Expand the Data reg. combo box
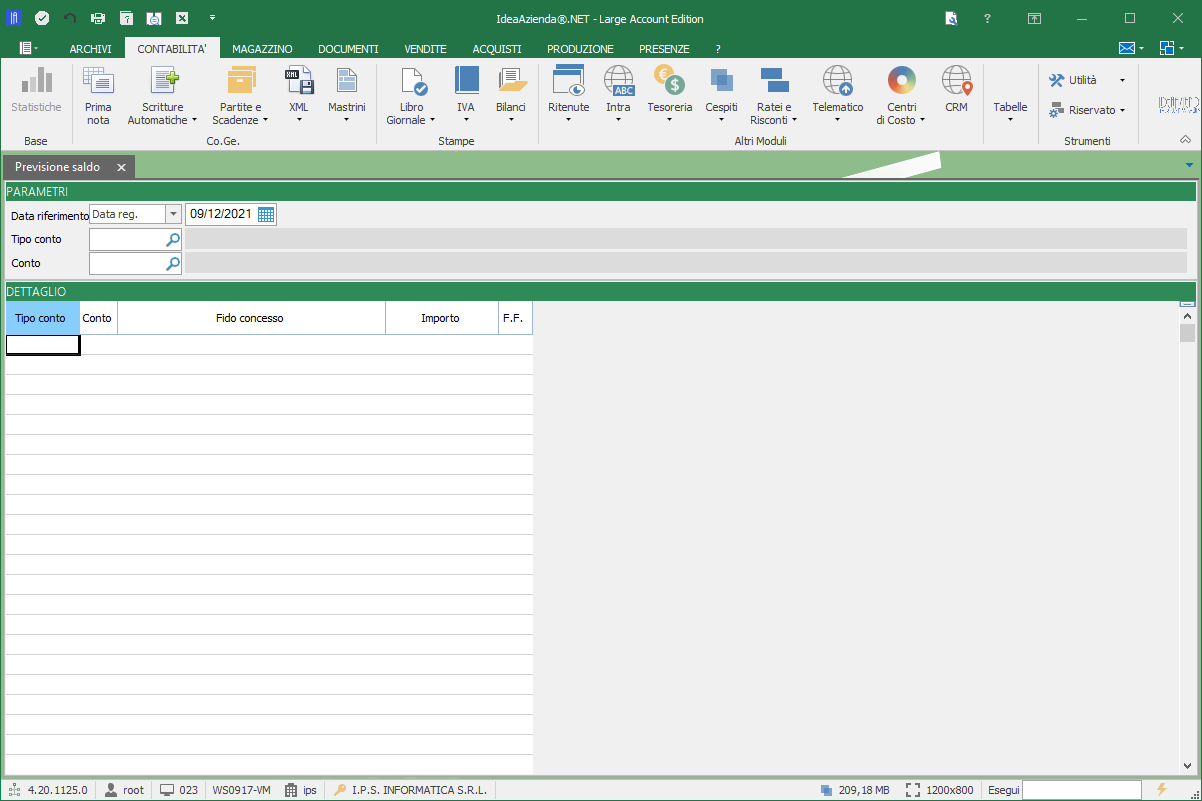Screen dimensions: 1202x801 point(173,214)
